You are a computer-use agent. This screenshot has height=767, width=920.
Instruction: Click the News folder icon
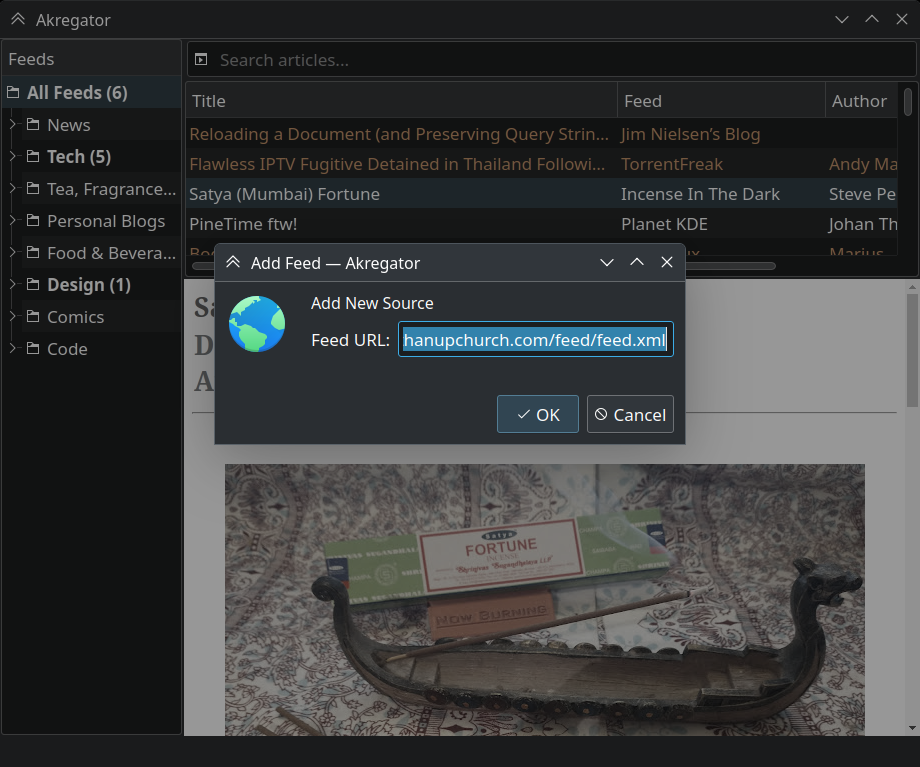point(33,125)
